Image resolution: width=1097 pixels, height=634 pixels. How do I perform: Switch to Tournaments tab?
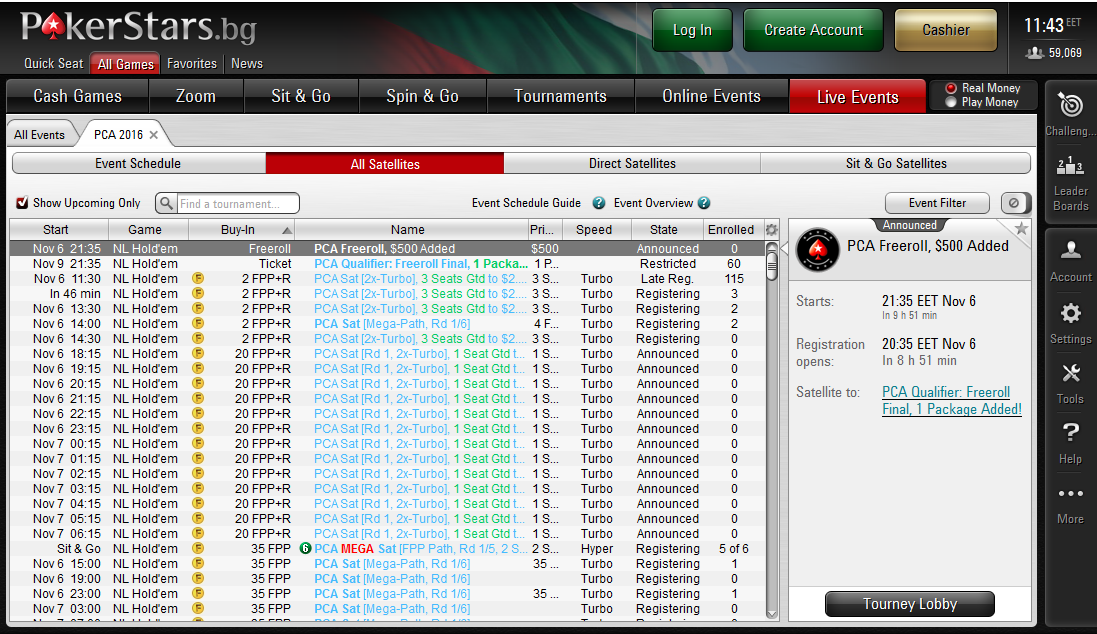(560, 96)
